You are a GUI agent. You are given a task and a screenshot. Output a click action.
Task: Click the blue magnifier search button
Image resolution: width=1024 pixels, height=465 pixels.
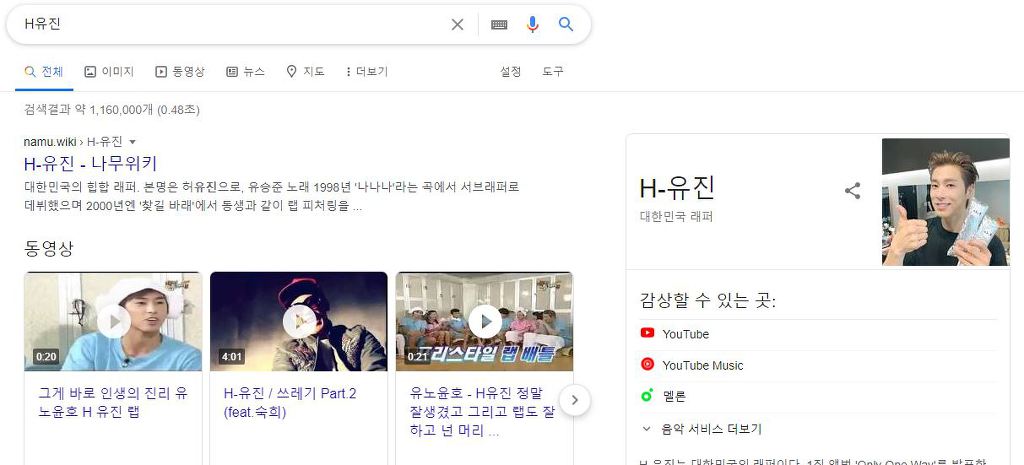coord(566,25)
